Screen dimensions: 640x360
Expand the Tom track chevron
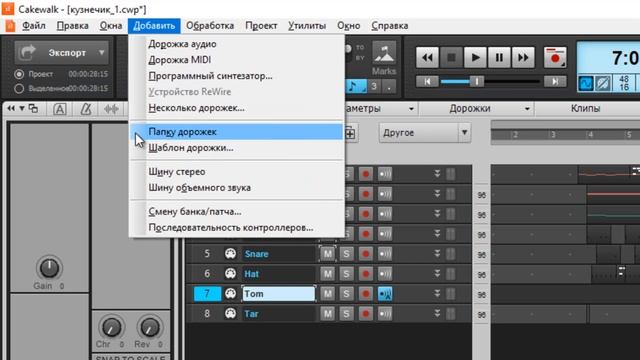(x=437, y=294)
